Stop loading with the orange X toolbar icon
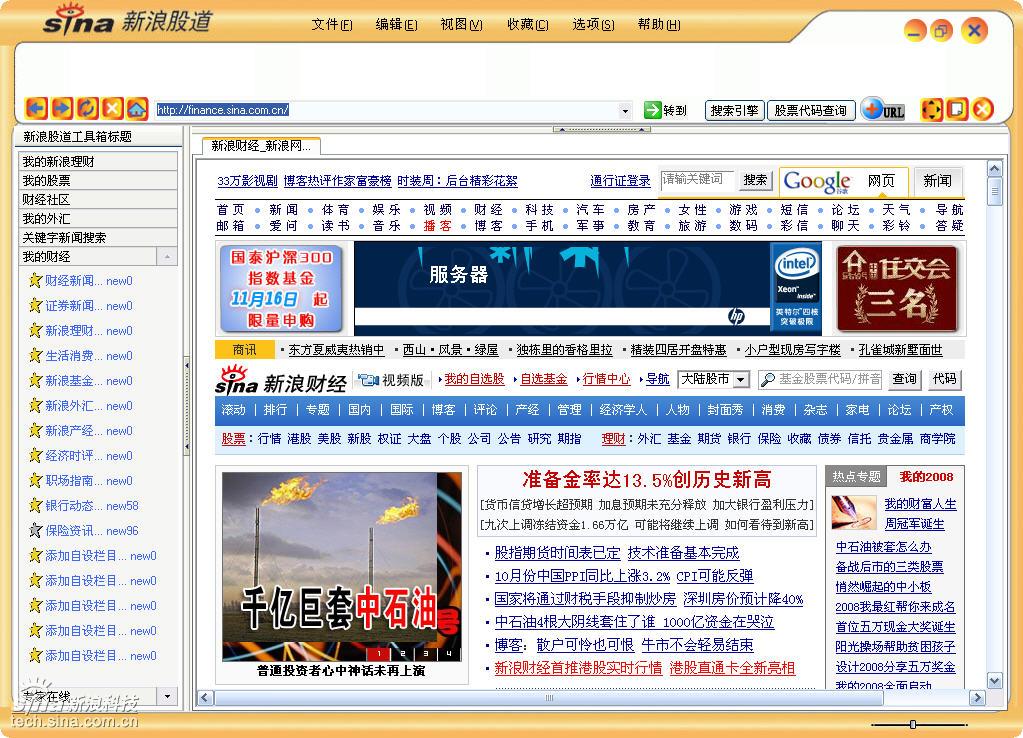Screen dimensions: 1023x738 tap(112, 108)
